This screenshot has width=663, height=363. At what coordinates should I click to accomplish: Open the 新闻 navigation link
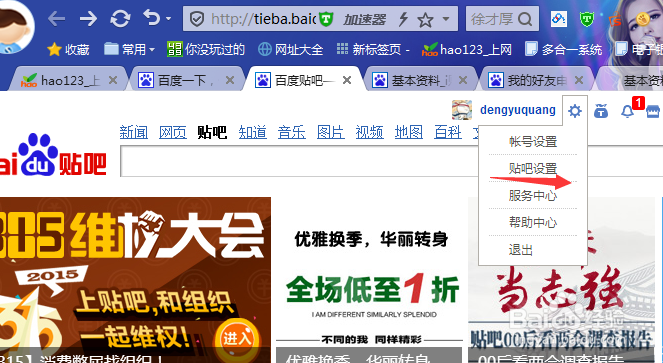pos(134,132)
